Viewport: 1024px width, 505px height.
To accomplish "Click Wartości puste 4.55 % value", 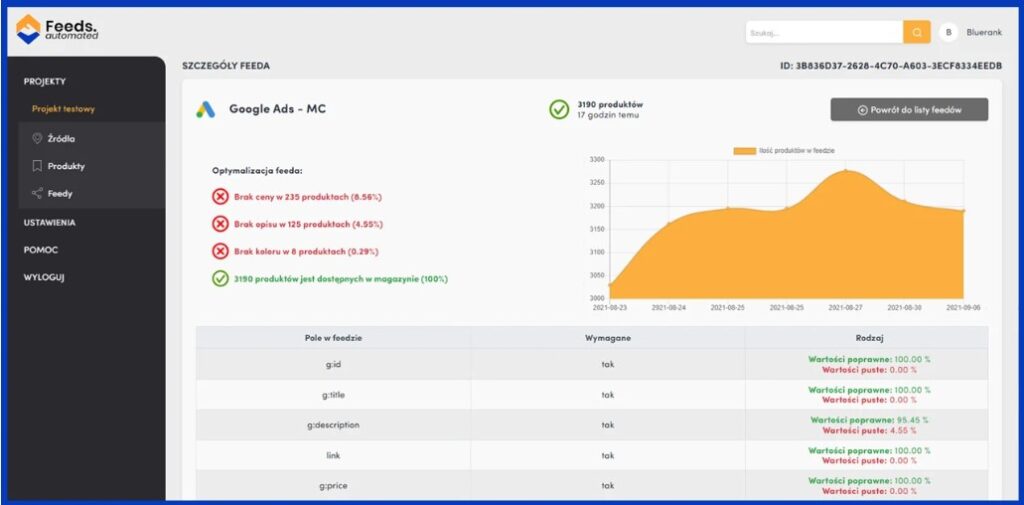I will [869, 431].
